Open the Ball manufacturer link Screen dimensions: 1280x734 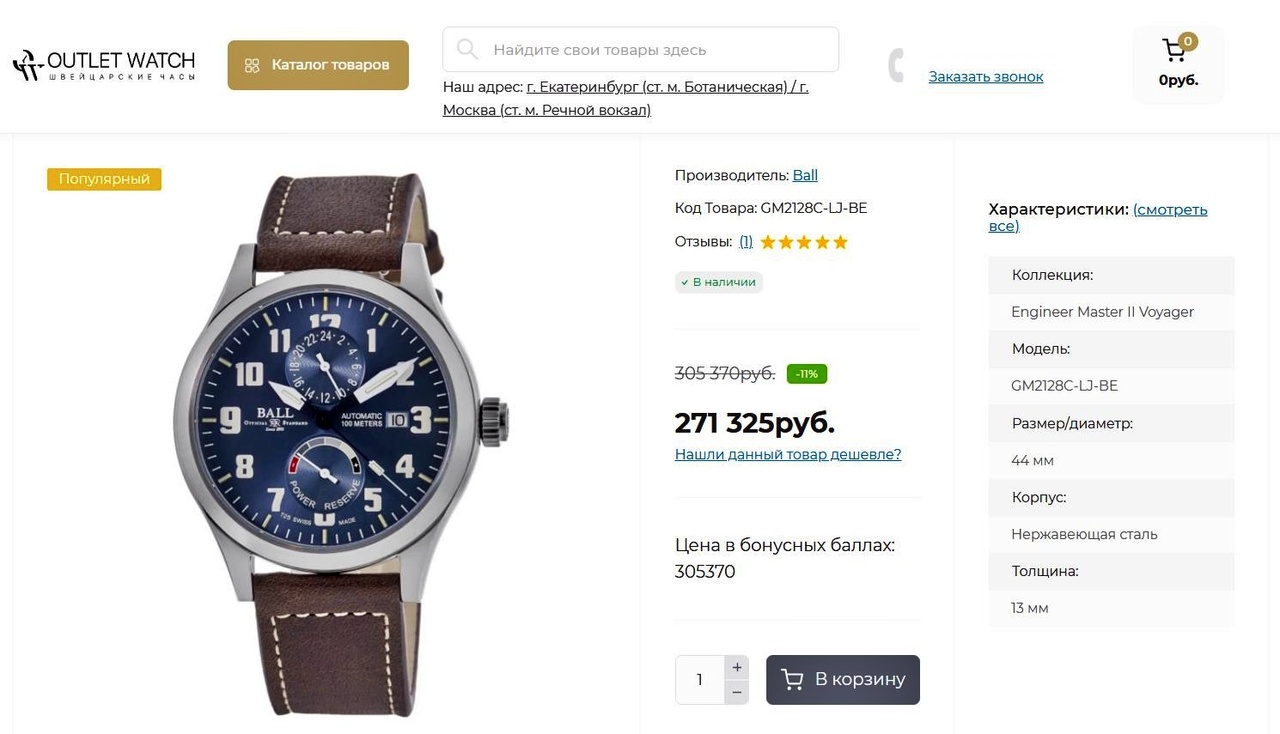[x=805, y=176]
